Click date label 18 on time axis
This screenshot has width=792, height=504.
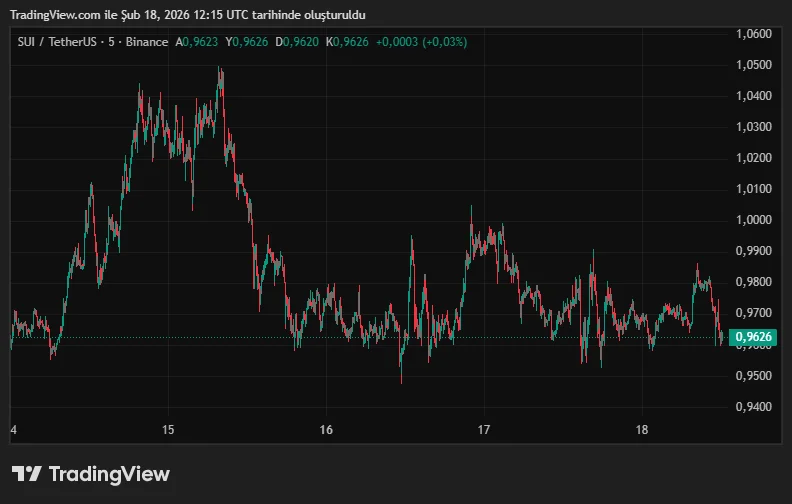(642, 430)
